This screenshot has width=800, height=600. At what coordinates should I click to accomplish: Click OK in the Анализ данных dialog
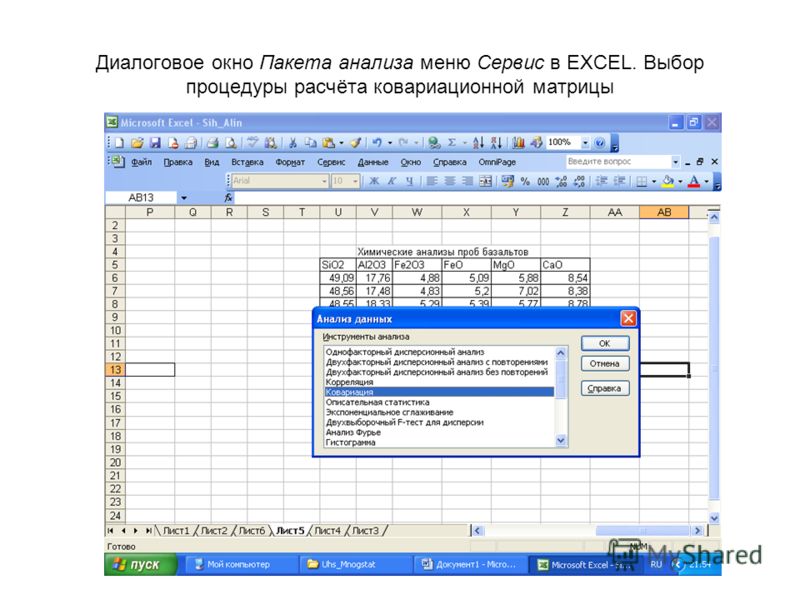tap(605, 343)
